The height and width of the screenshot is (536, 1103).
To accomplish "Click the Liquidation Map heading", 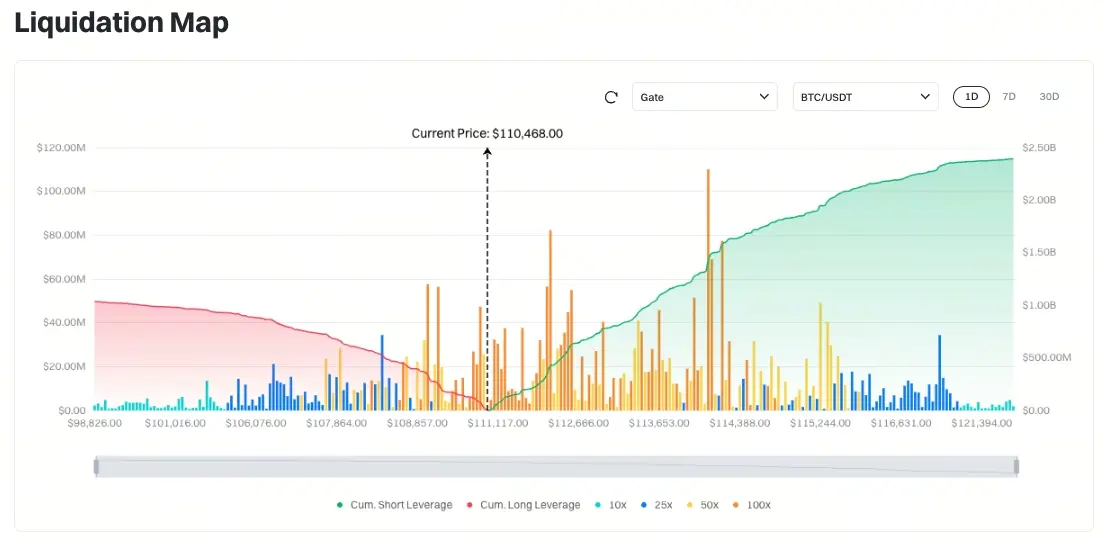I will pyautogui.click(x=122, y=23).
